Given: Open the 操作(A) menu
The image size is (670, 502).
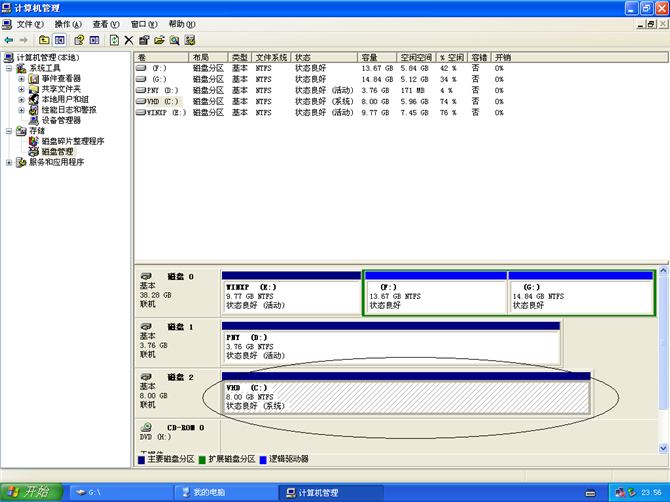Looking at the screenshot, I should pyautogui.click(x=69, y=23).
